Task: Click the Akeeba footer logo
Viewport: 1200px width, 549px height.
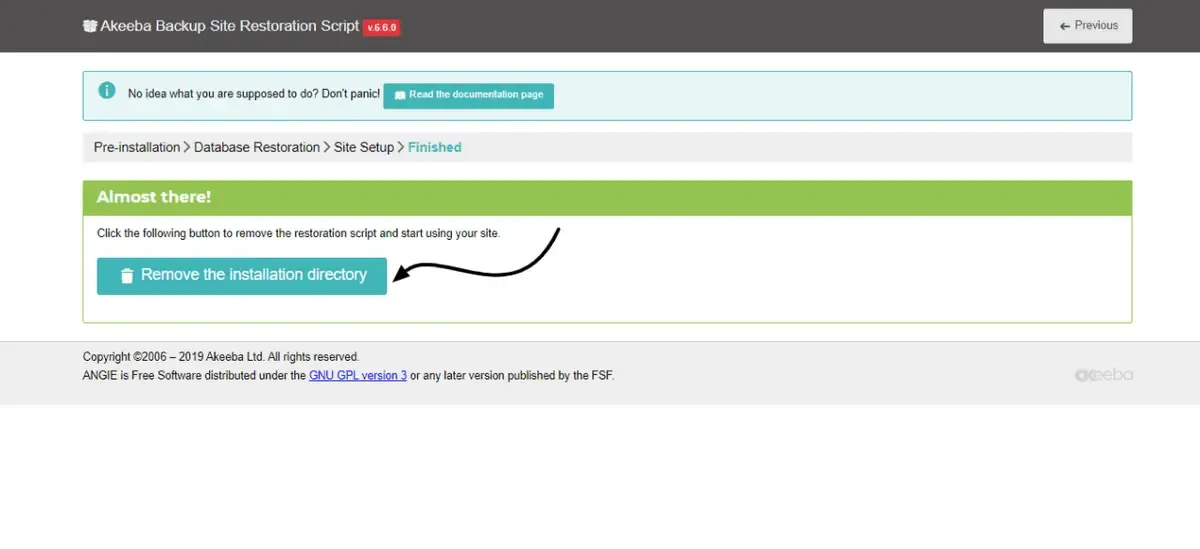Action: [1104, 375]
